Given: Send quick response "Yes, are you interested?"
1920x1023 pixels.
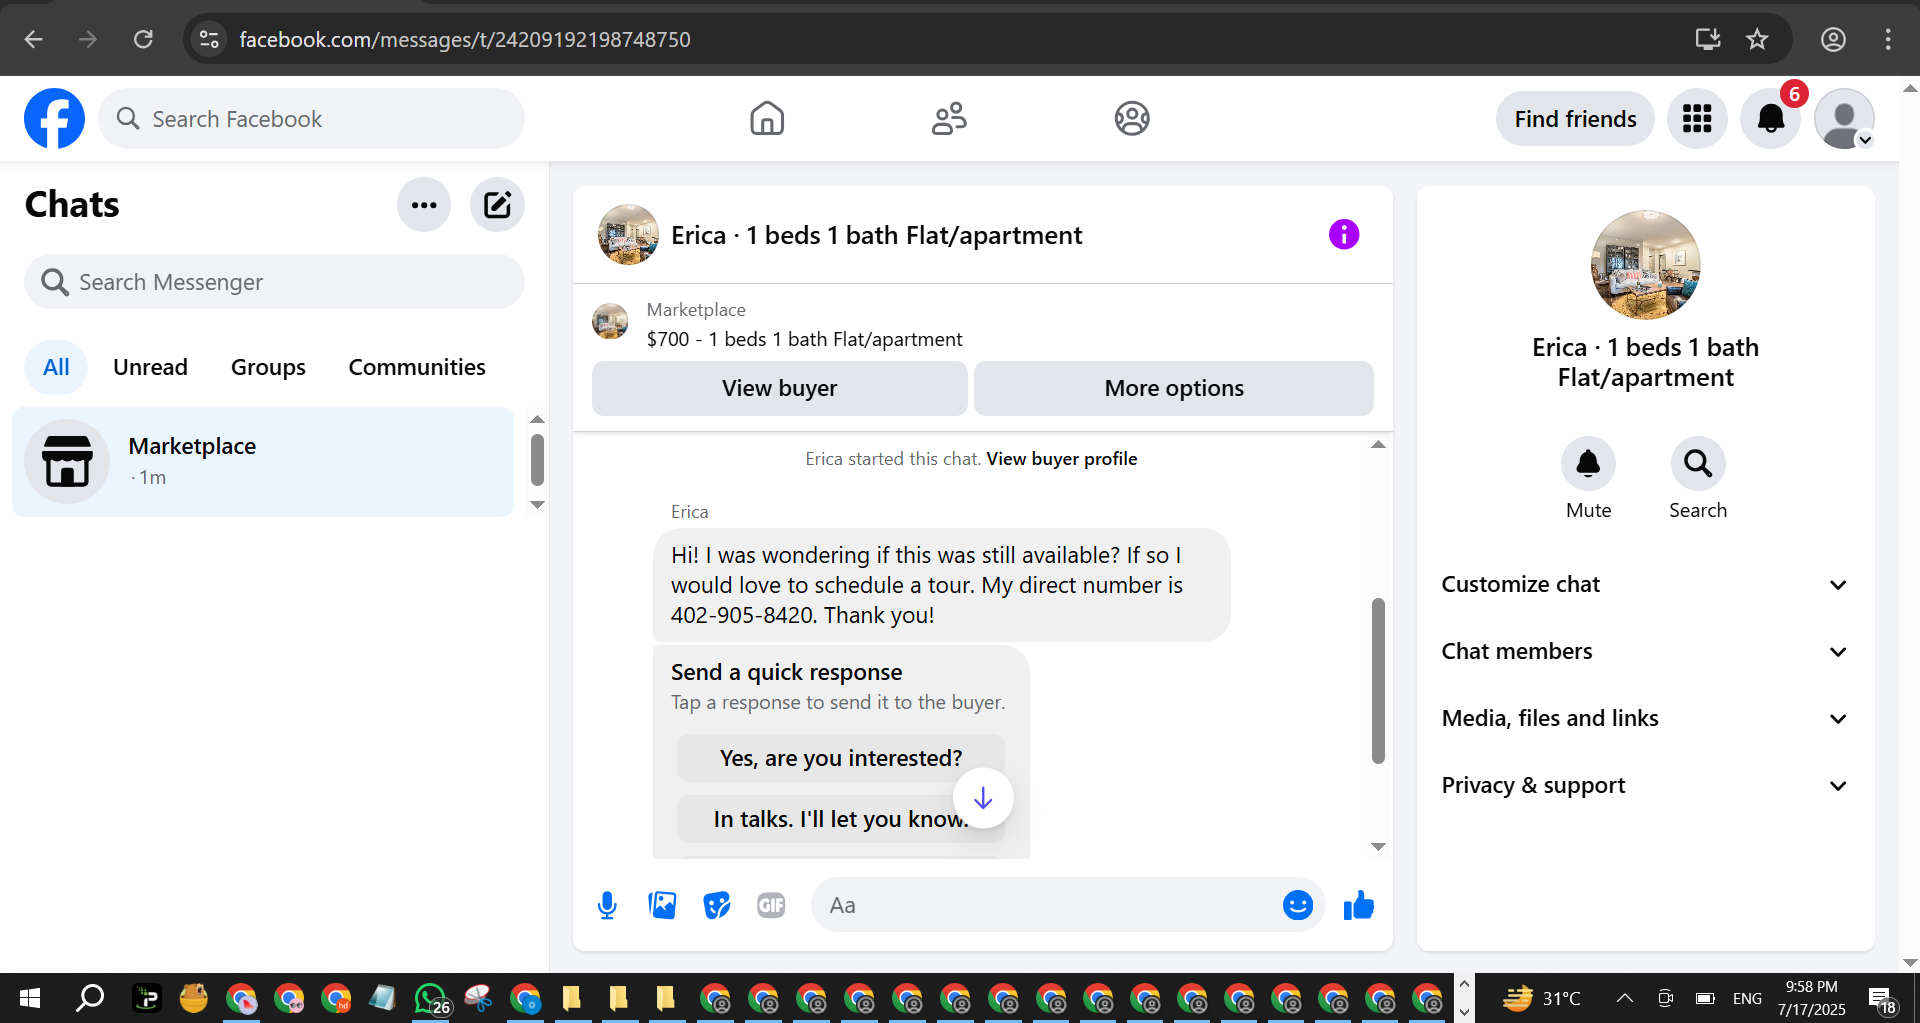Looking at the screenshot, I should (841, 758).
